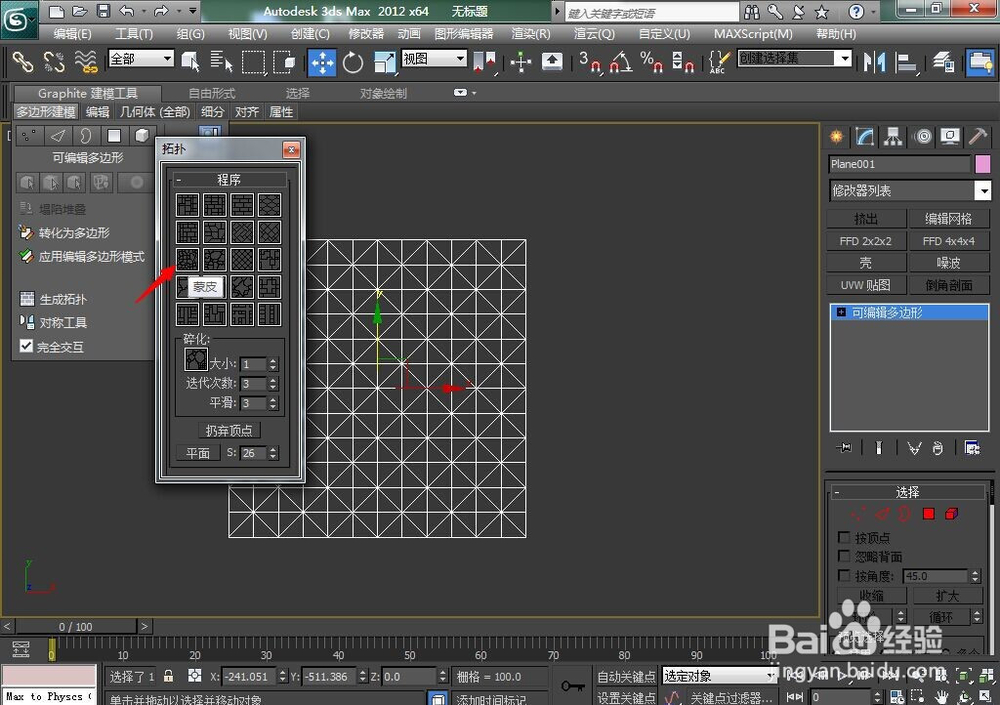This screenshot has height=705, width=1000.
Task: Open Select by Name list icon
Action: [x=221, y=63]
